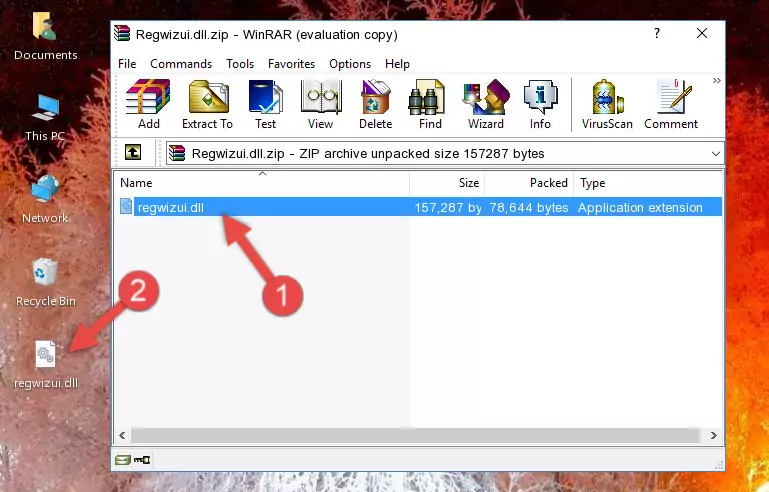Sort by the Name column header
This screenshot has height=492, width=769.
click(x=262, y=183)
